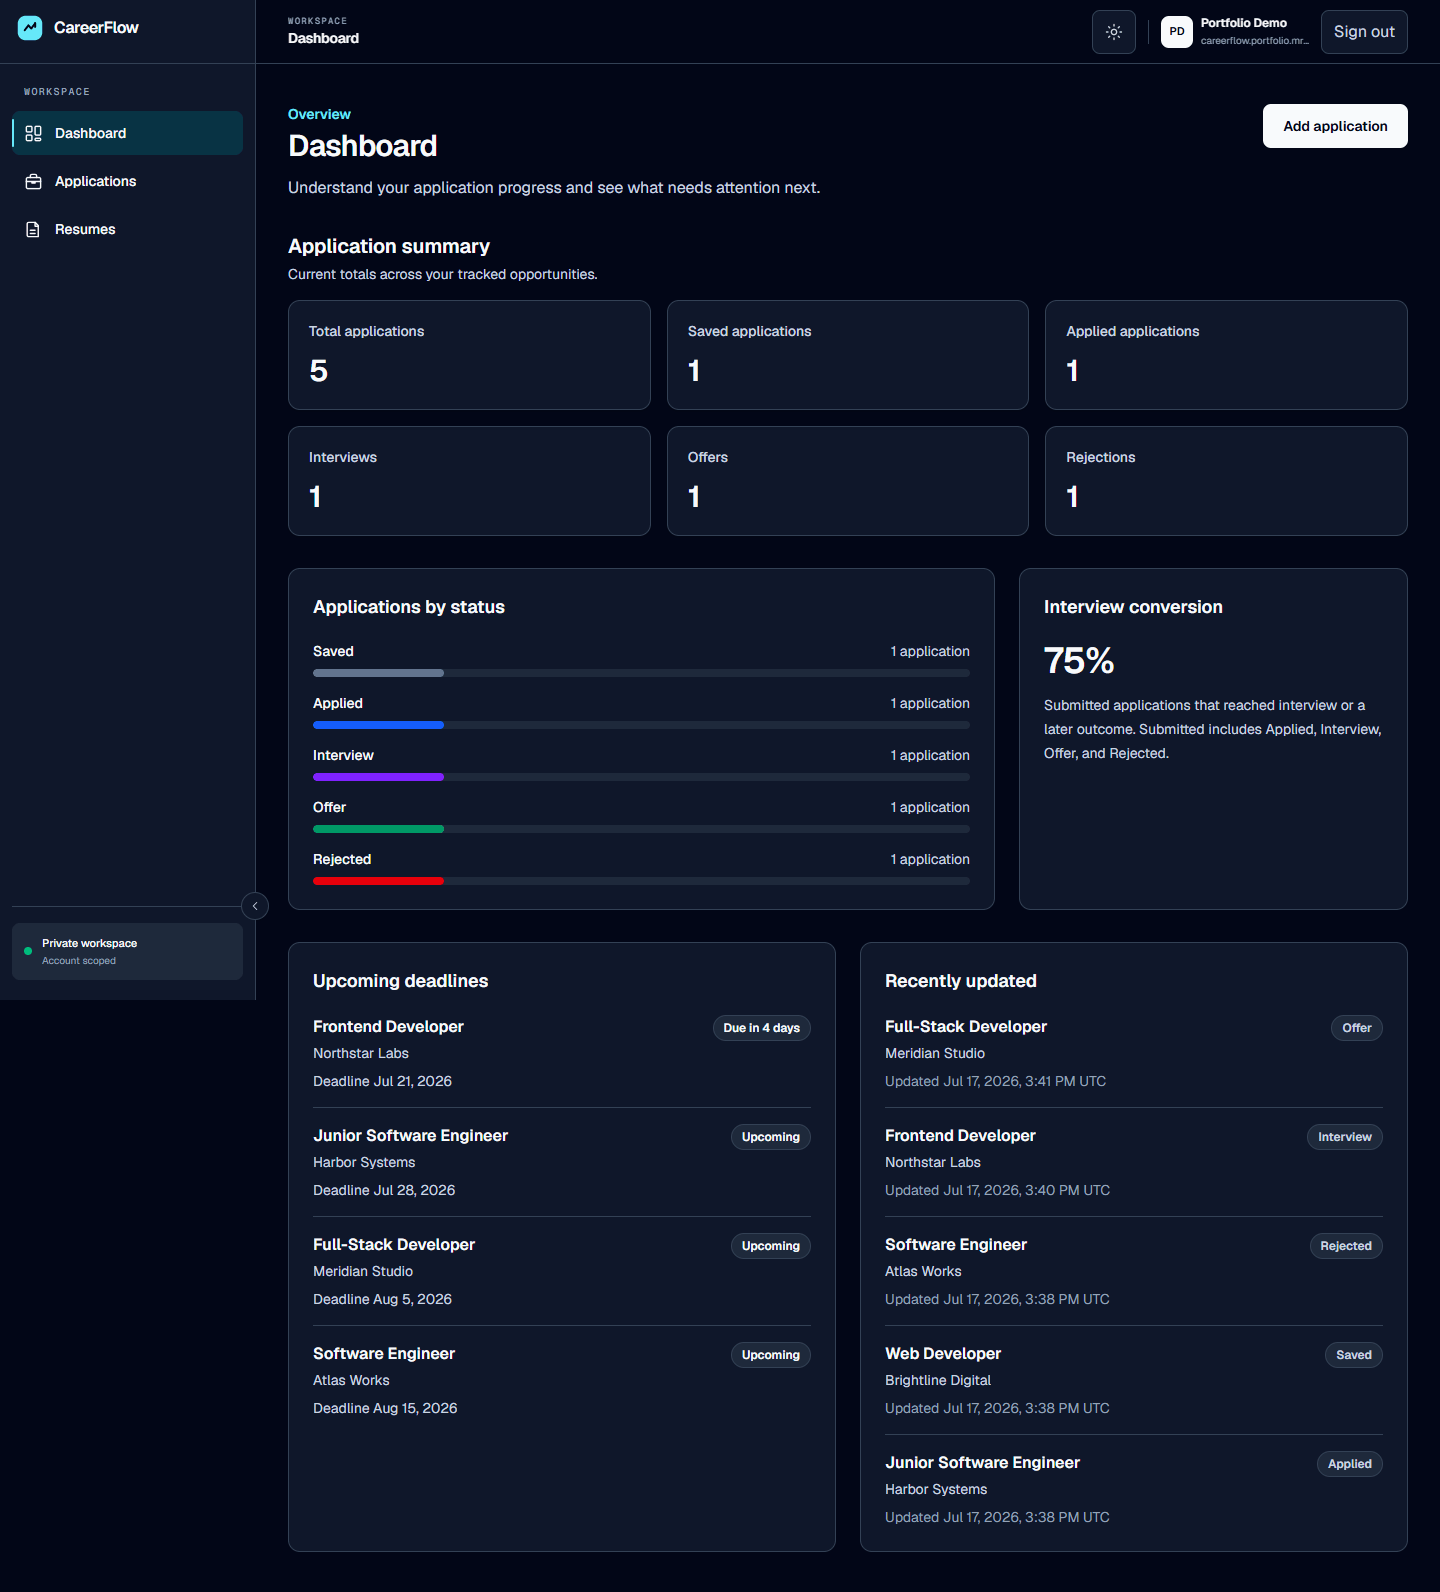Image resolution: width=1440 pixels, height=1592 pixels.
Task: Open Junior Software Engineer in Upcoming deadlines
Action: (x=410, y=1136)
